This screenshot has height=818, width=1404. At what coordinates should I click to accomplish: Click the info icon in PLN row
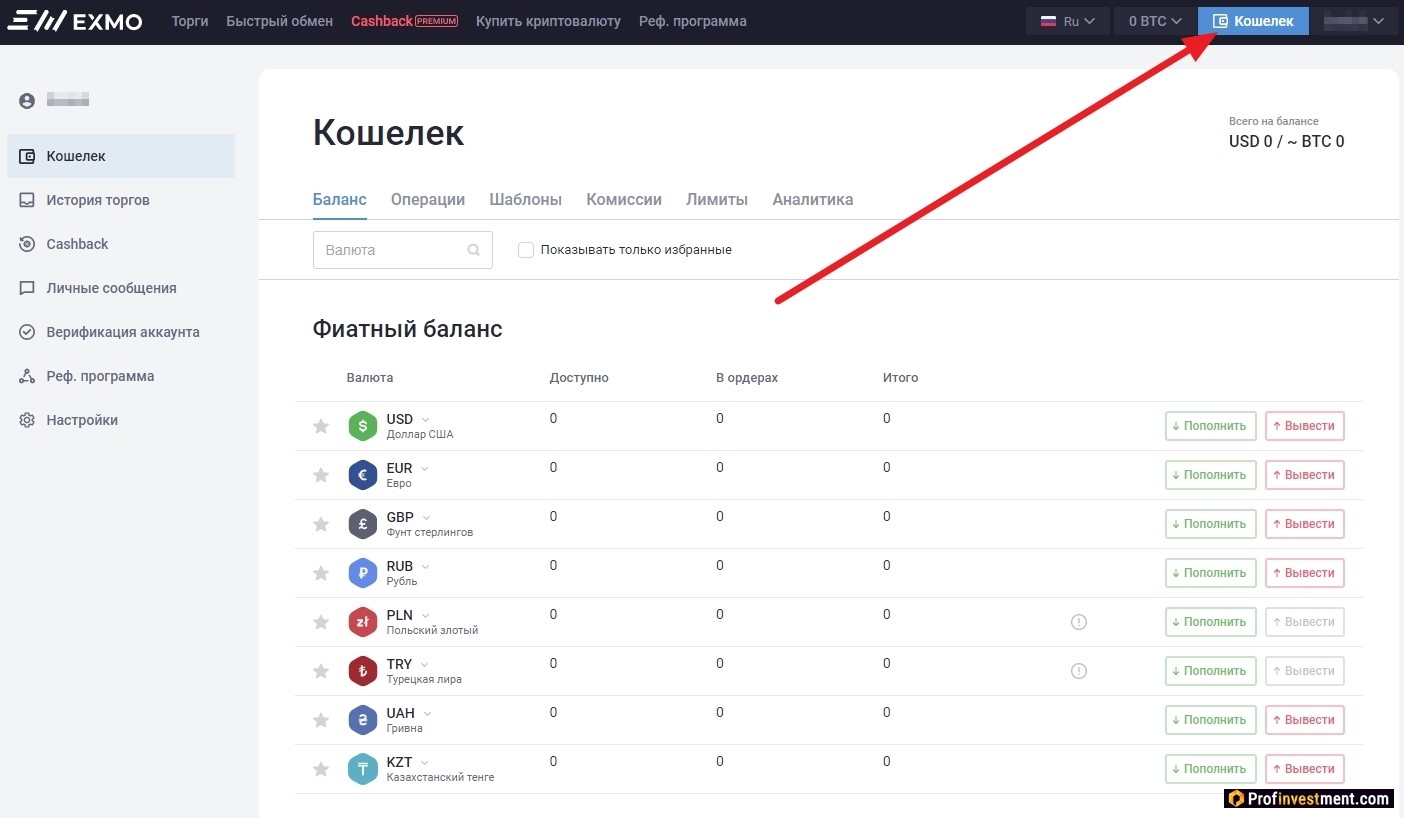click(x=1079, y=622)
